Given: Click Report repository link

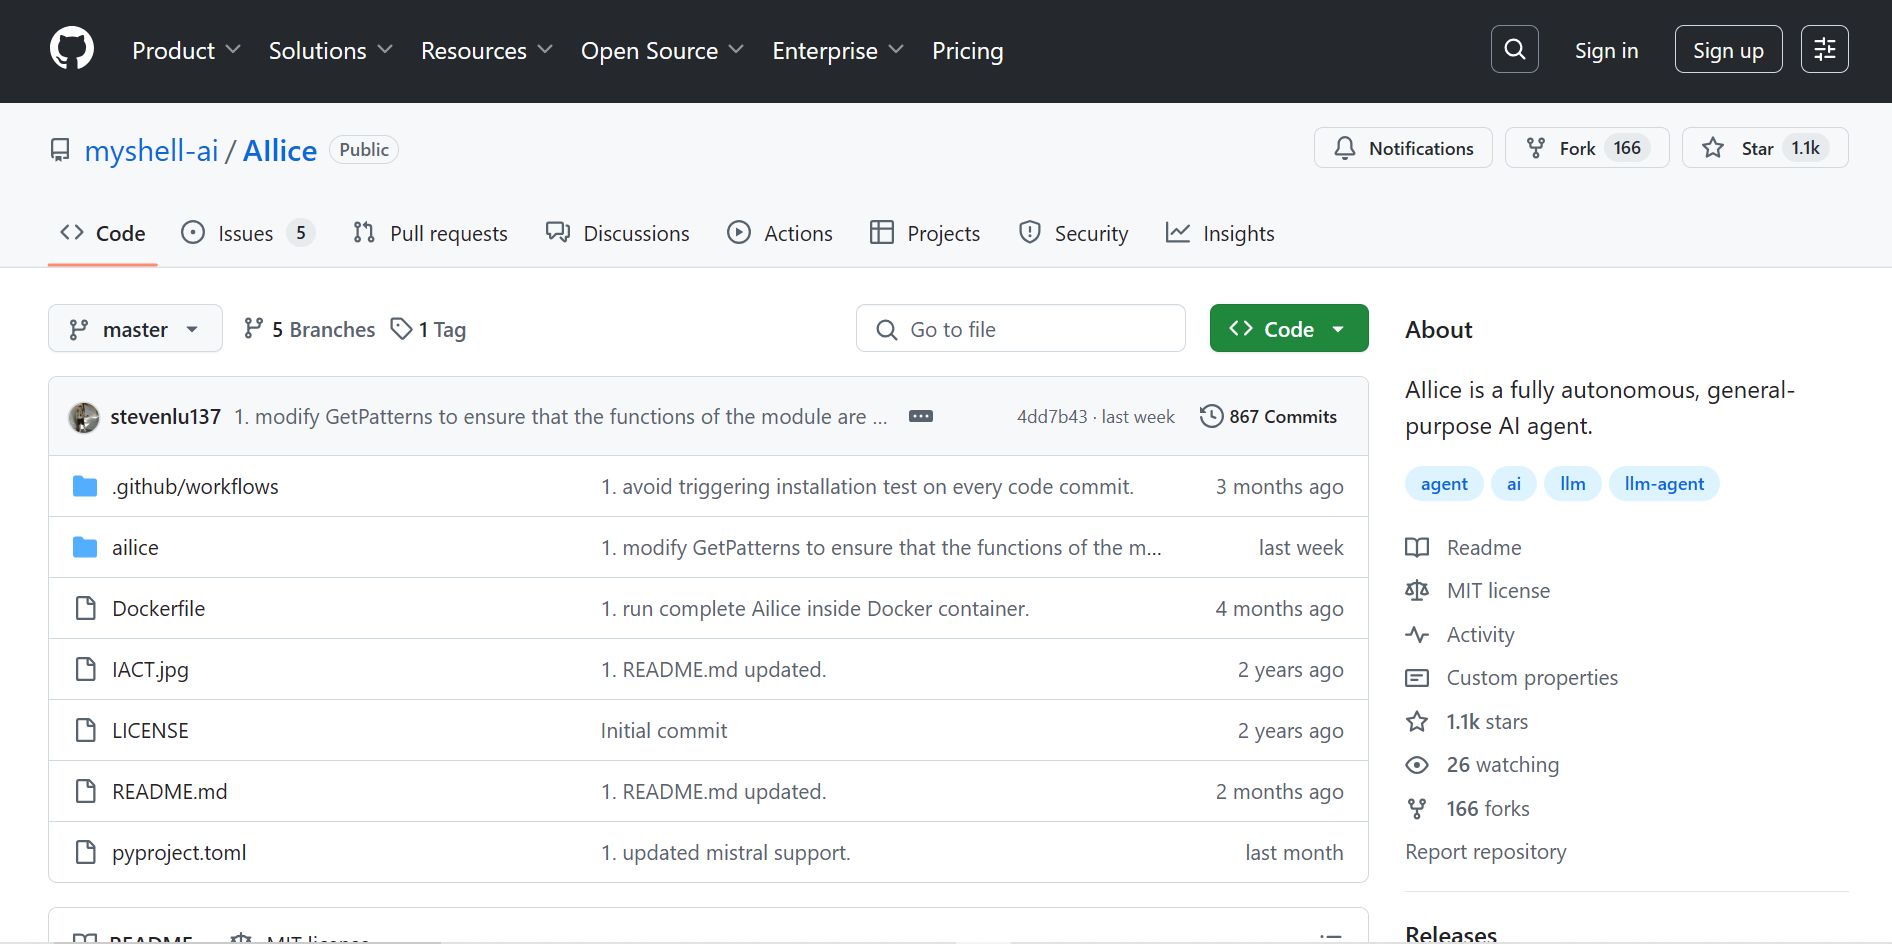Looking at the screenshot, I should [1485, 852].
